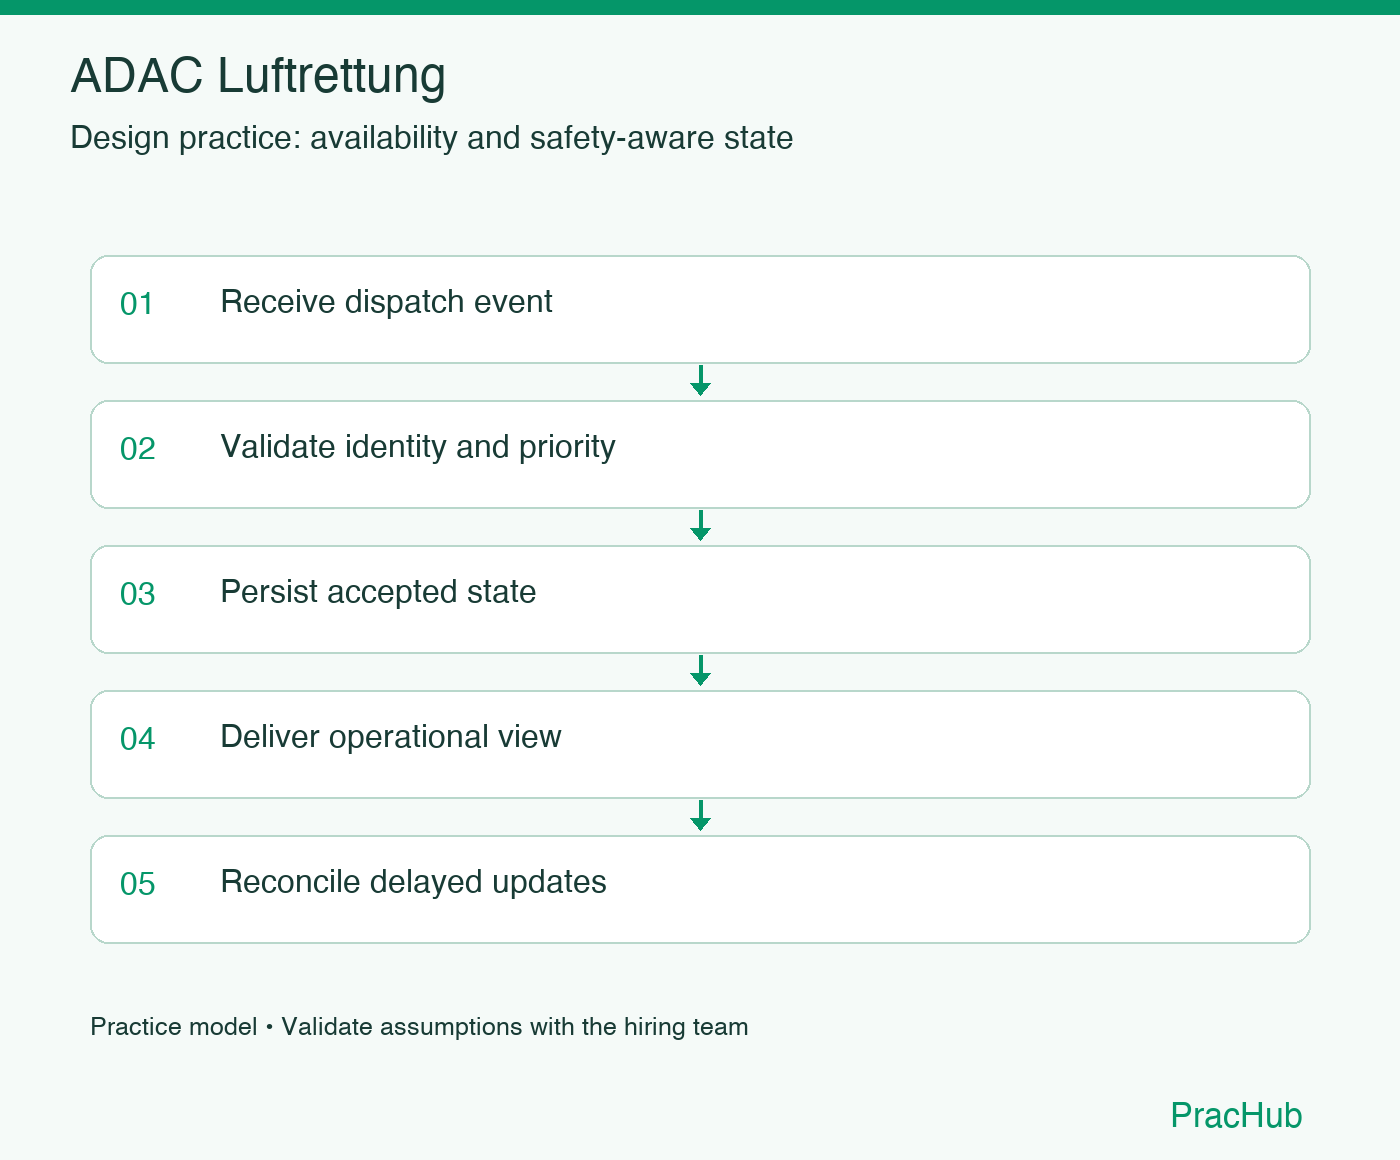Click step number 04
This screenshot has width=1400, height=1160.
point(138,739)
